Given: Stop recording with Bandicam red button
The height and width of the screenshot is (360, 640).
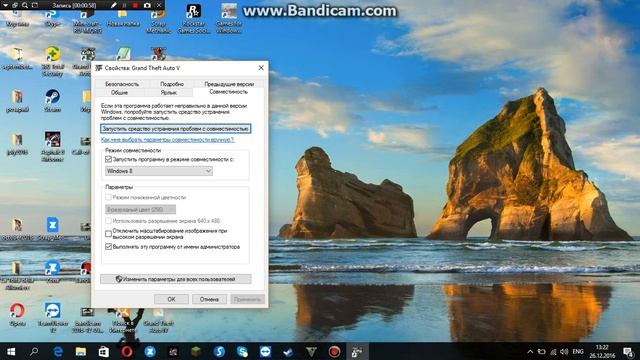Looking at the screenshot, I should point(136,5).
